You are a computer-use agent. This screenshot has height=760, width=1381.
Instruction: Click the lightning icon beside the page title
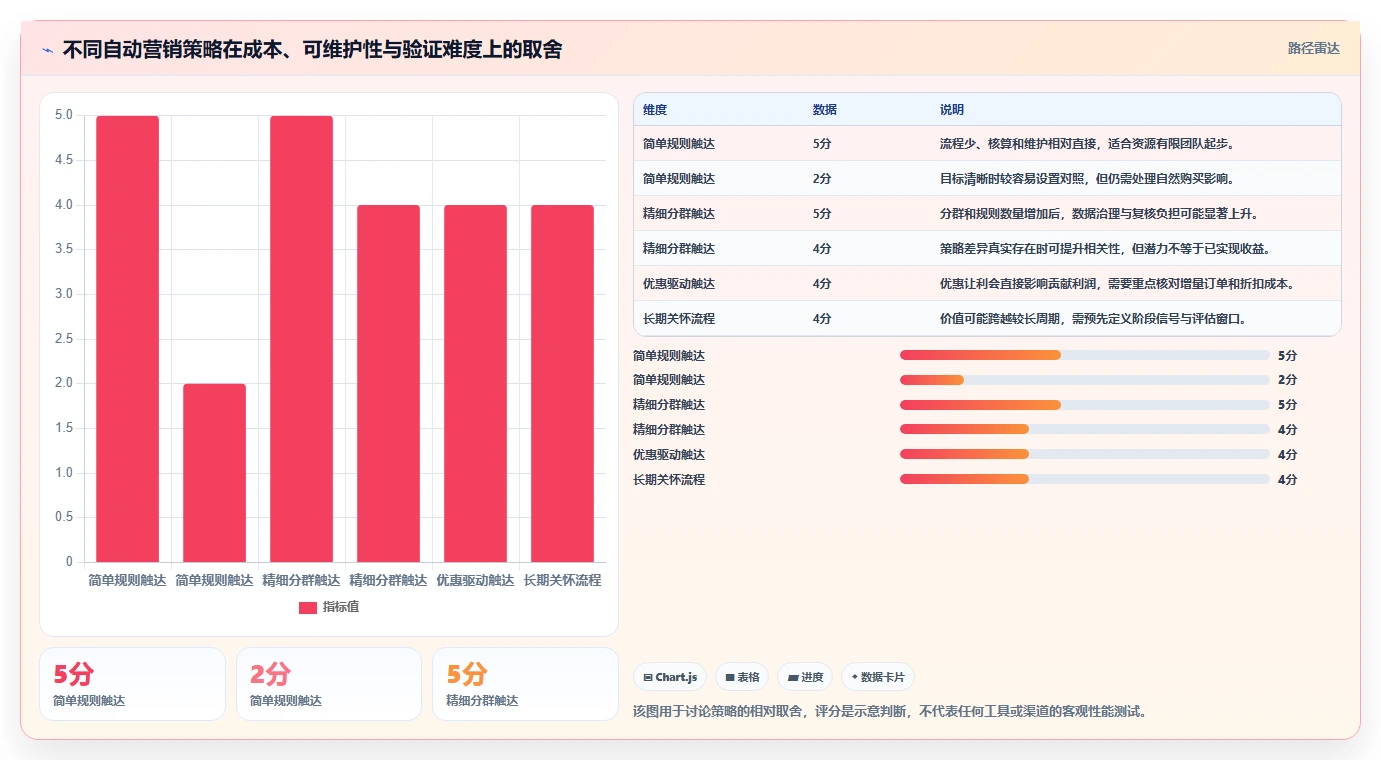[48, 50]
